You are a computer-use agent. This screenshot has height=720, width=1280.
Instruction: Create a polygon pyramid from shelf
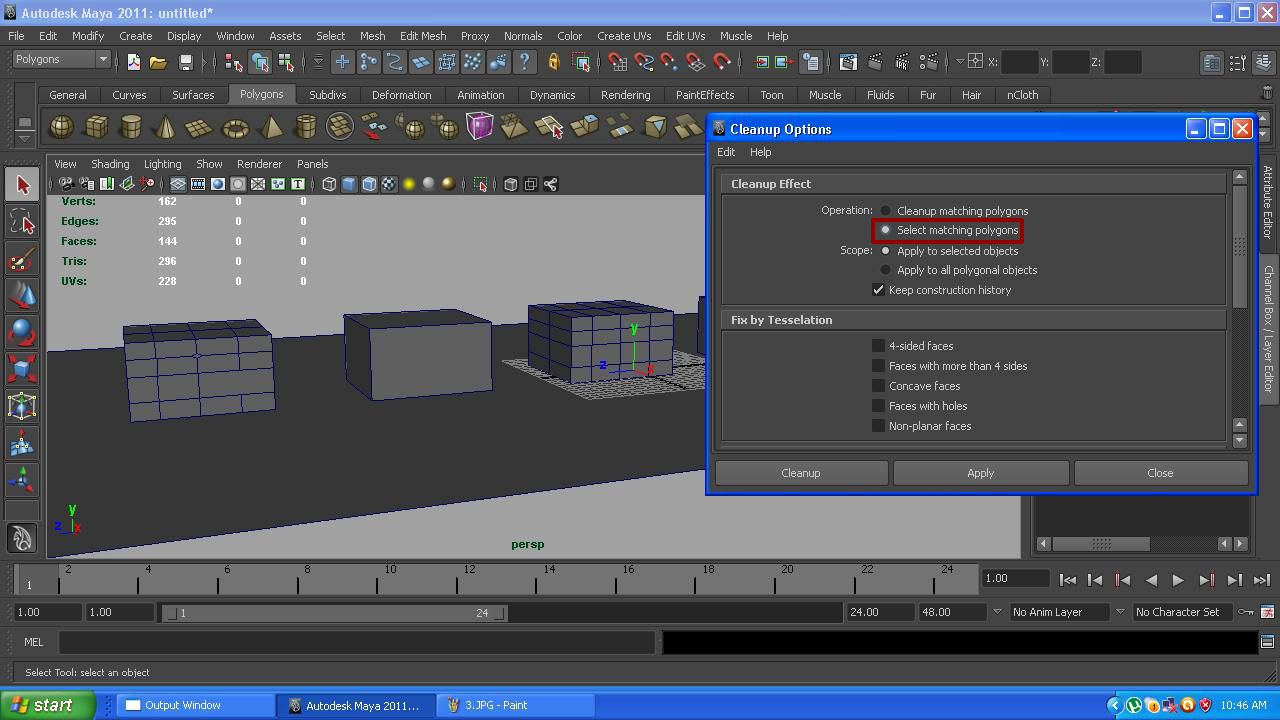tap(271, 127)
